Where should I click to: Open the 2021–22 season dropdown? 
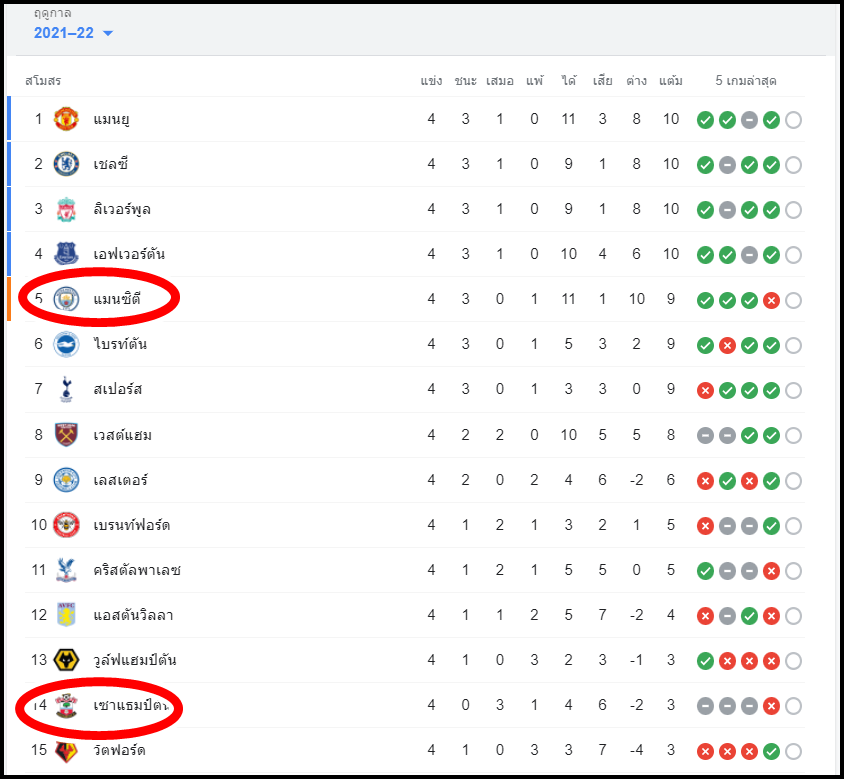(73, 33)
